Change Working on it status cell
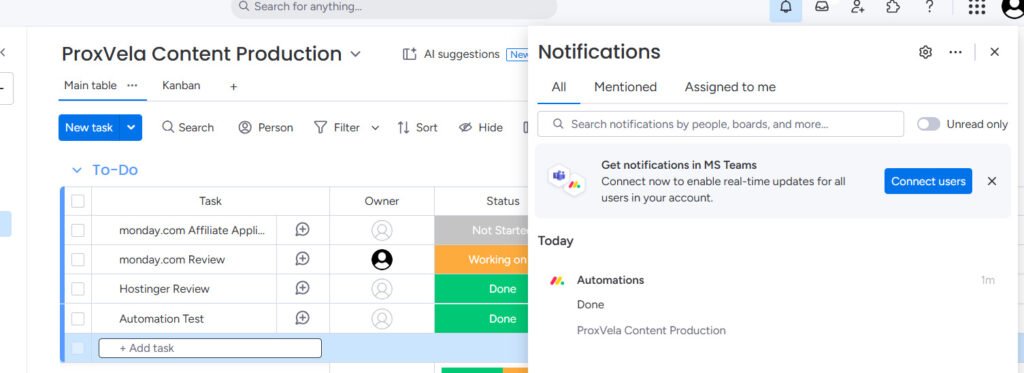The height and width of the screenshot is (373, 1024). (482, 260)
